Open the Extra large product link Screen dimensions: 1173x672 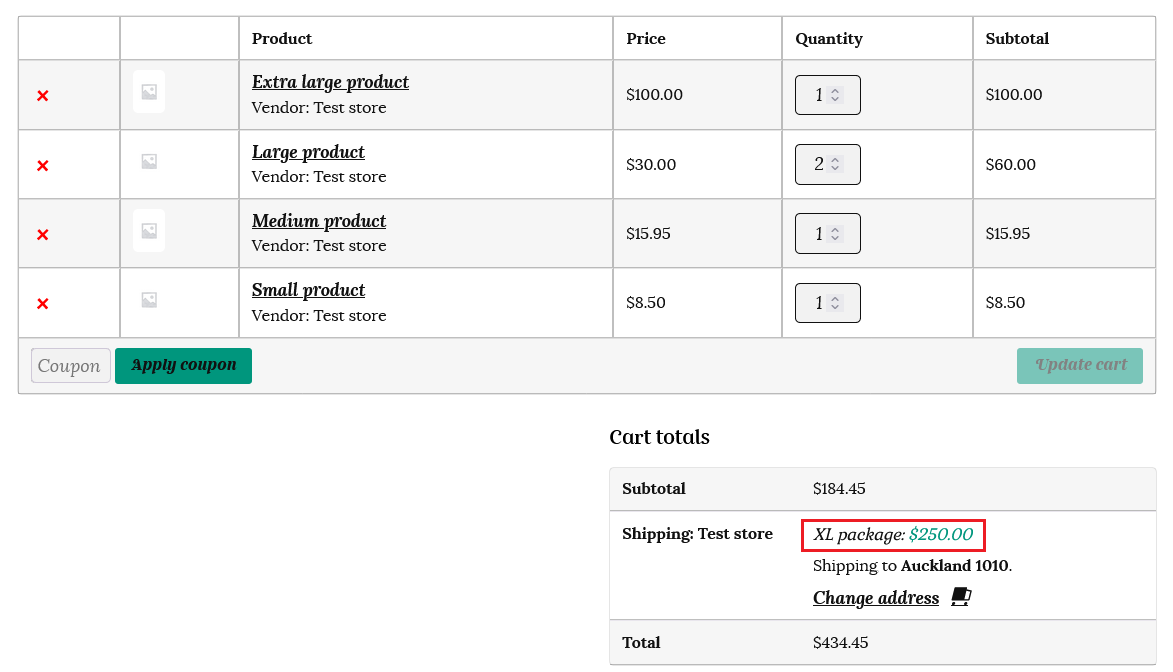click(330, 82)
